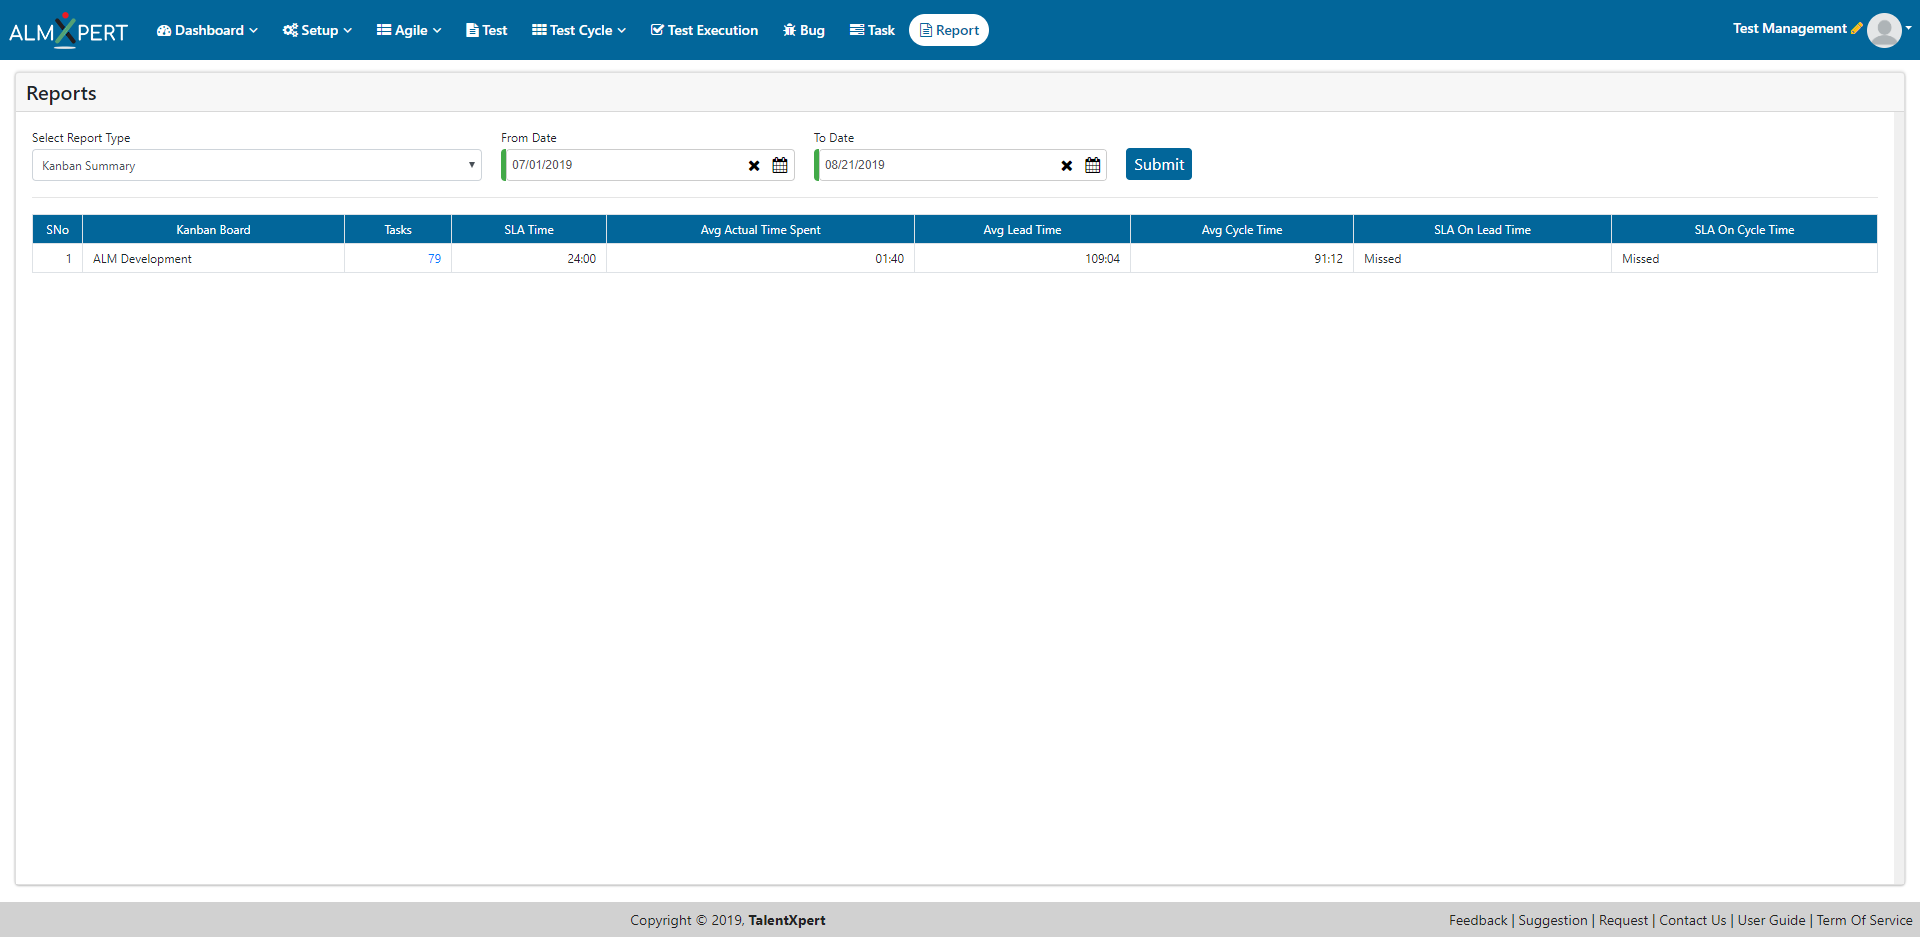
Task: Click the Avg Lead Time header
Action: [x=1022, y=229]
